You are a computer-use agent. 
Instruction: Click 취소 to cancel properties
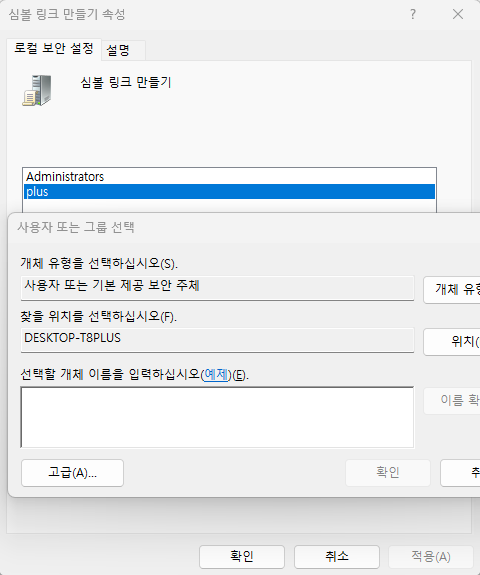click(x=337, y=557)
